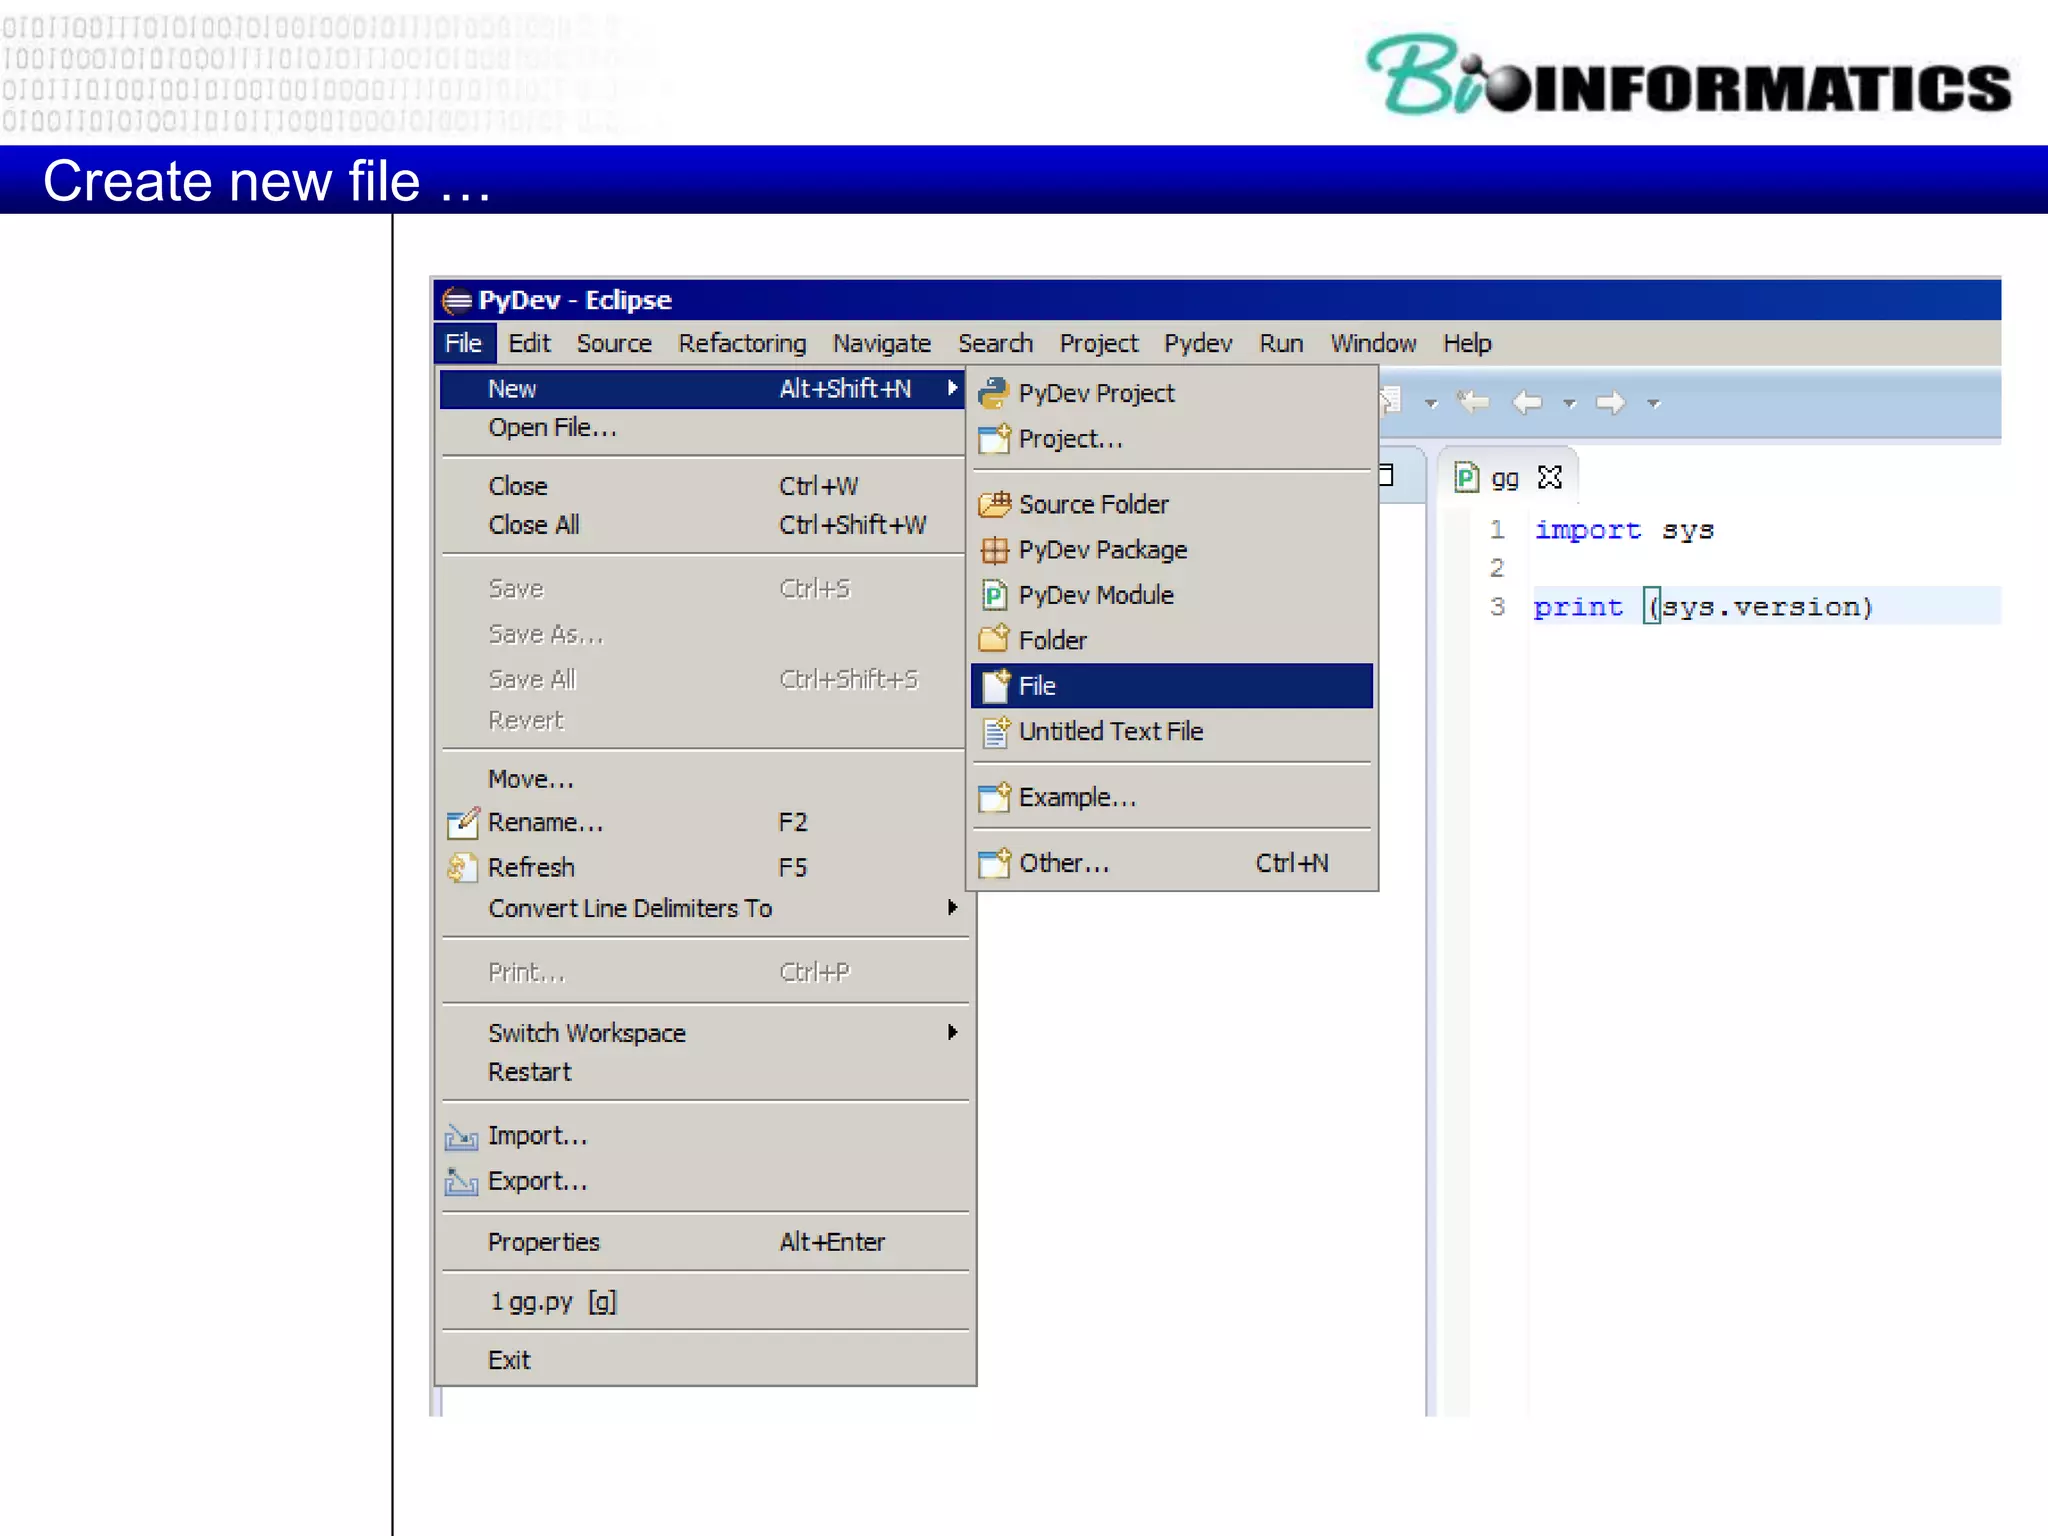Click code line 'import sys'
Viewport: 2048px width, 1536px height.
click(1624, 530)
